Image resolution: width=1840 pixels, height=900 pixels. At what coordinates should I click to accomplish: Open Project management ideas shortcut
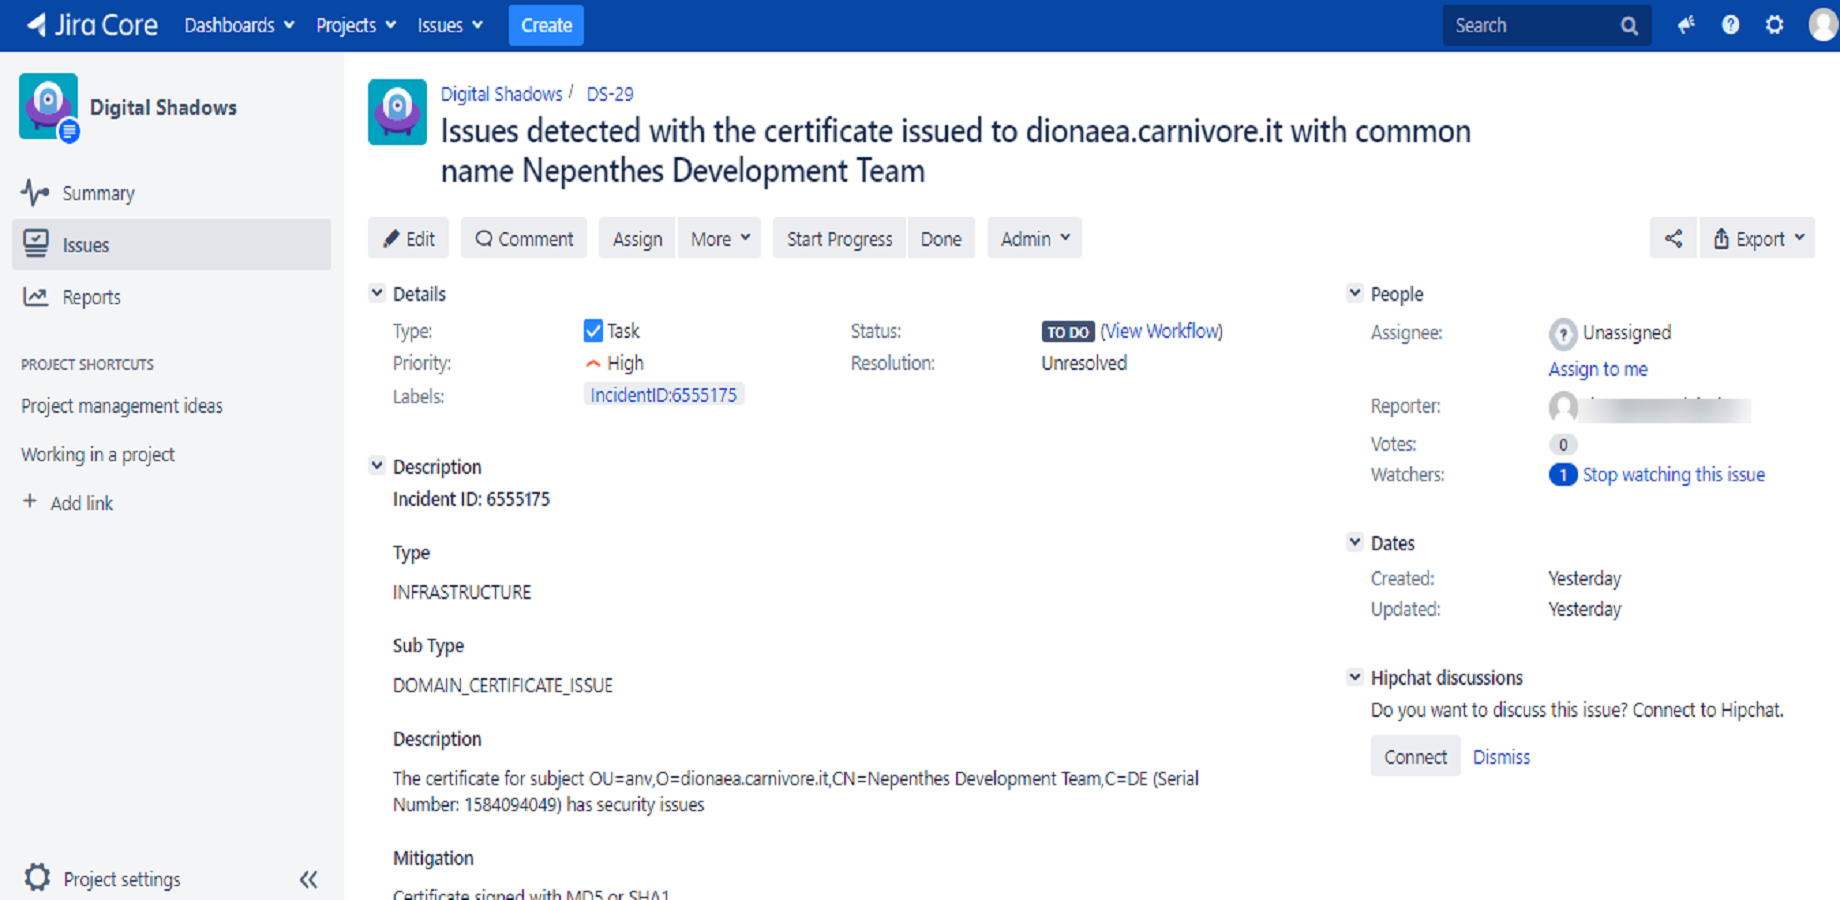[x=122, y=406]
